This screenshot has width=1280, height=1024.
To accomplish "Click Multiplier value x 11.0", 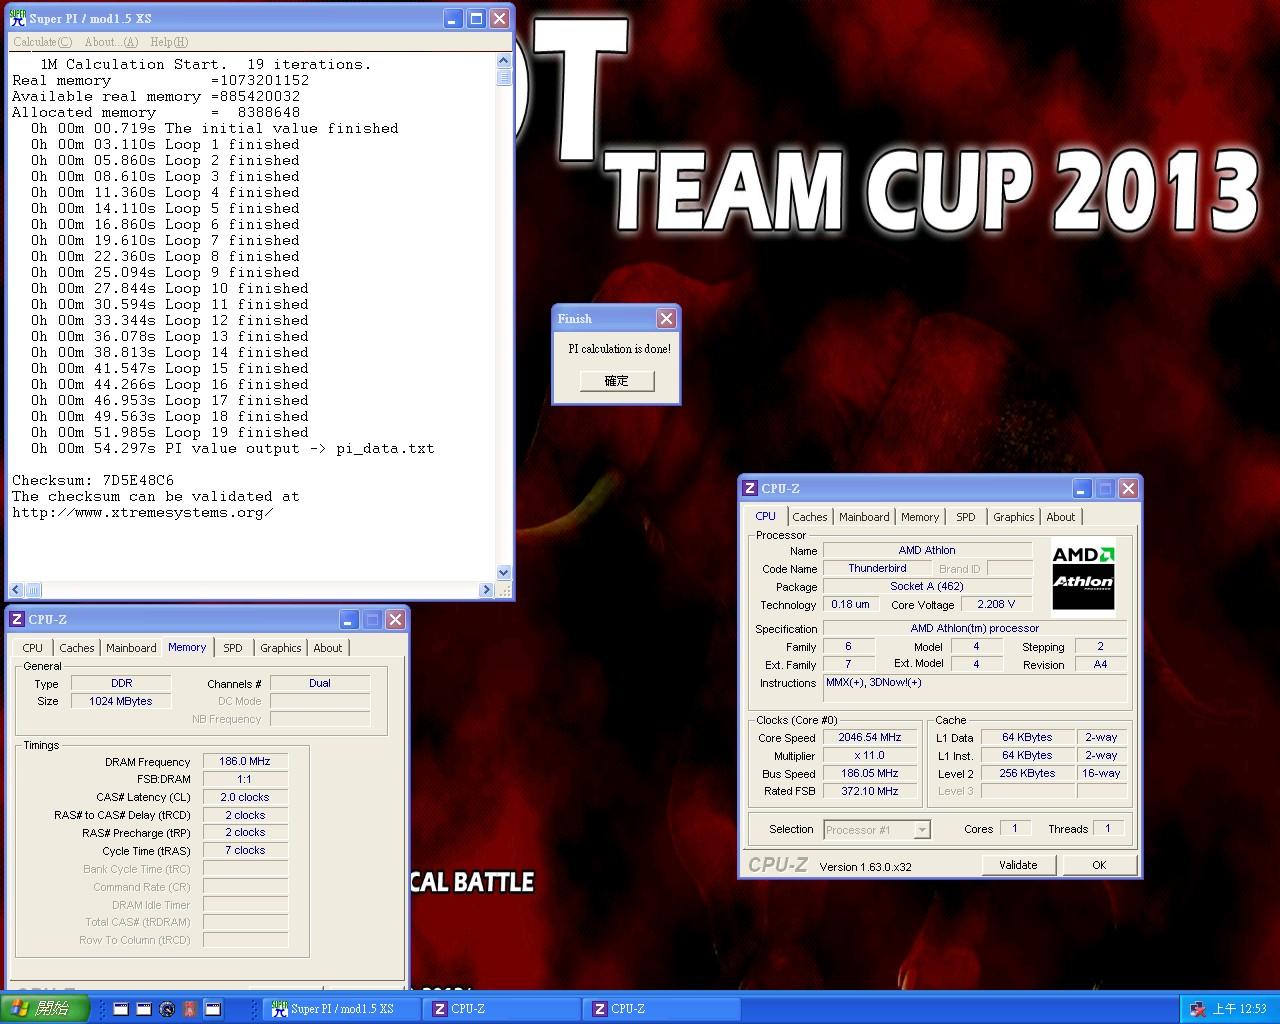I will pyautogui.click(x=869, y=755).
